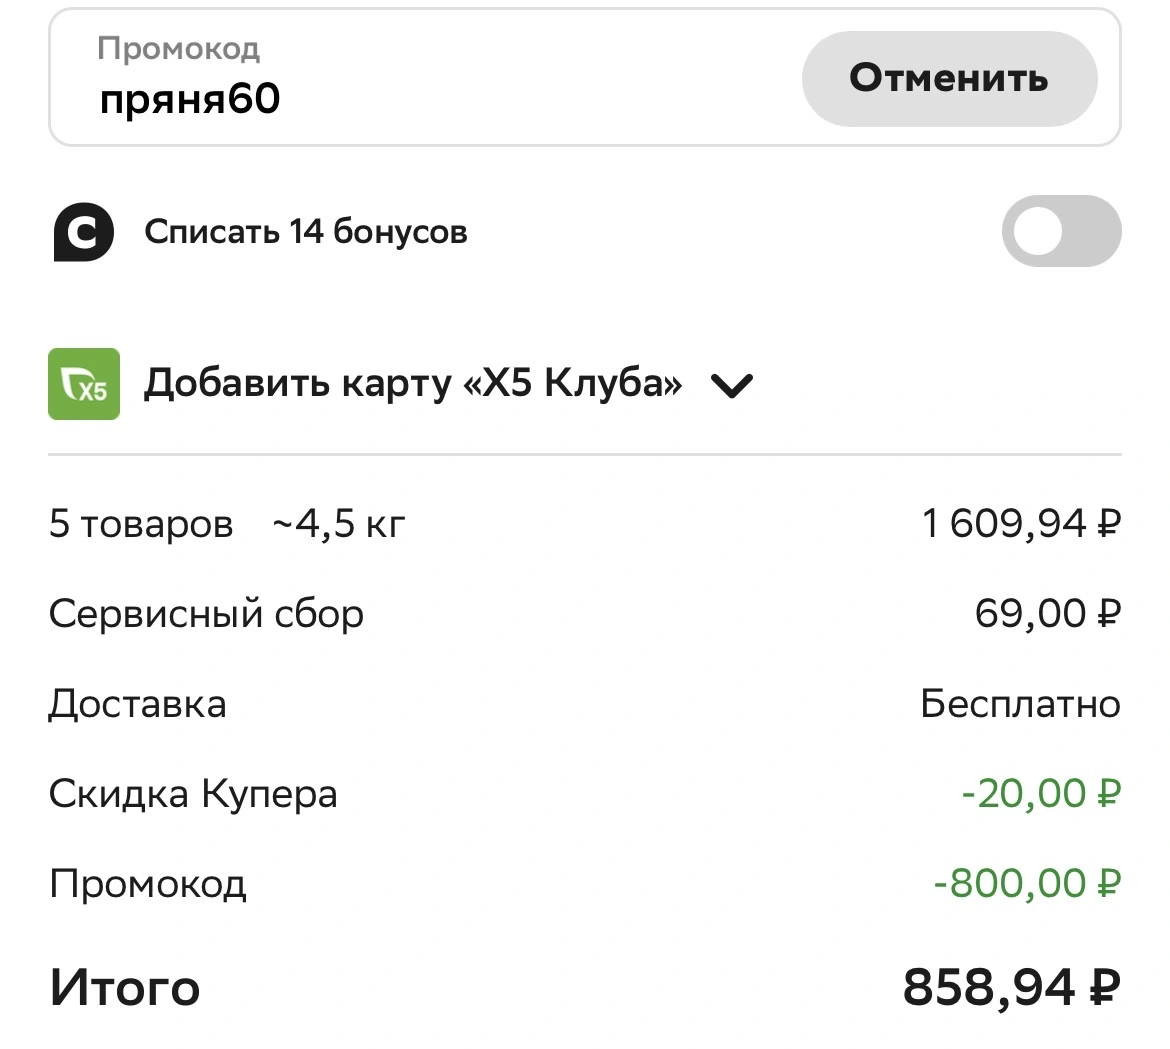Click the Доставка row label
Screen dimensions: 1170x1049
point(138,704)
